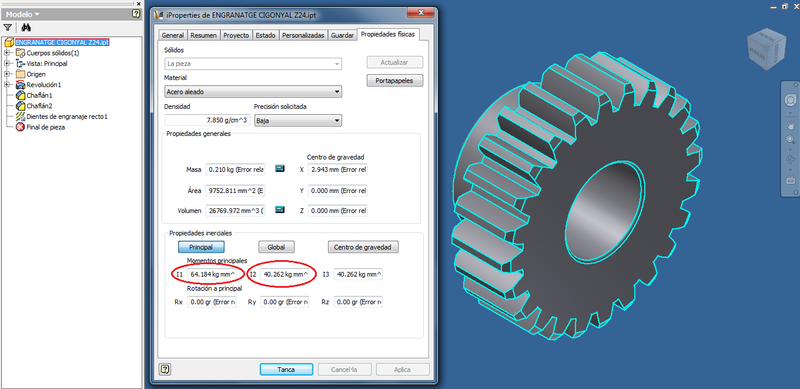Select the Final de pieza text
The height and width of the screenshot is (389, 800).
[x=45, y=128]
